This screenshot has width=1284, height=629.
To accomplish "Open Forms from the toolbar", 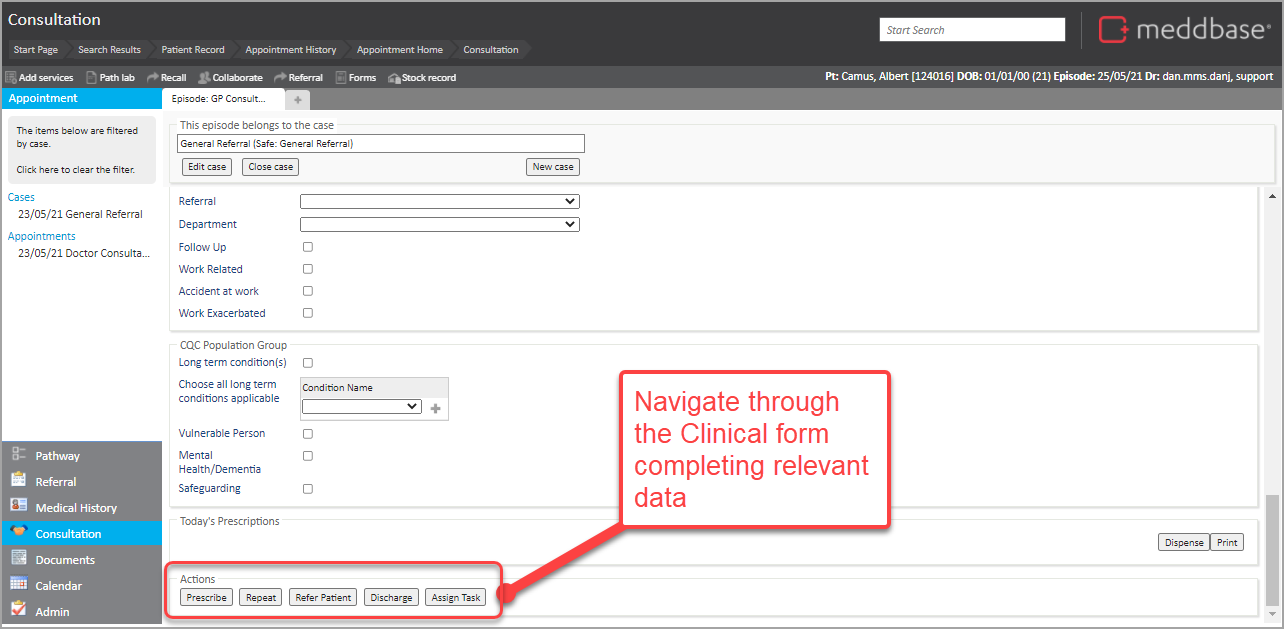I will coord(341,77).
